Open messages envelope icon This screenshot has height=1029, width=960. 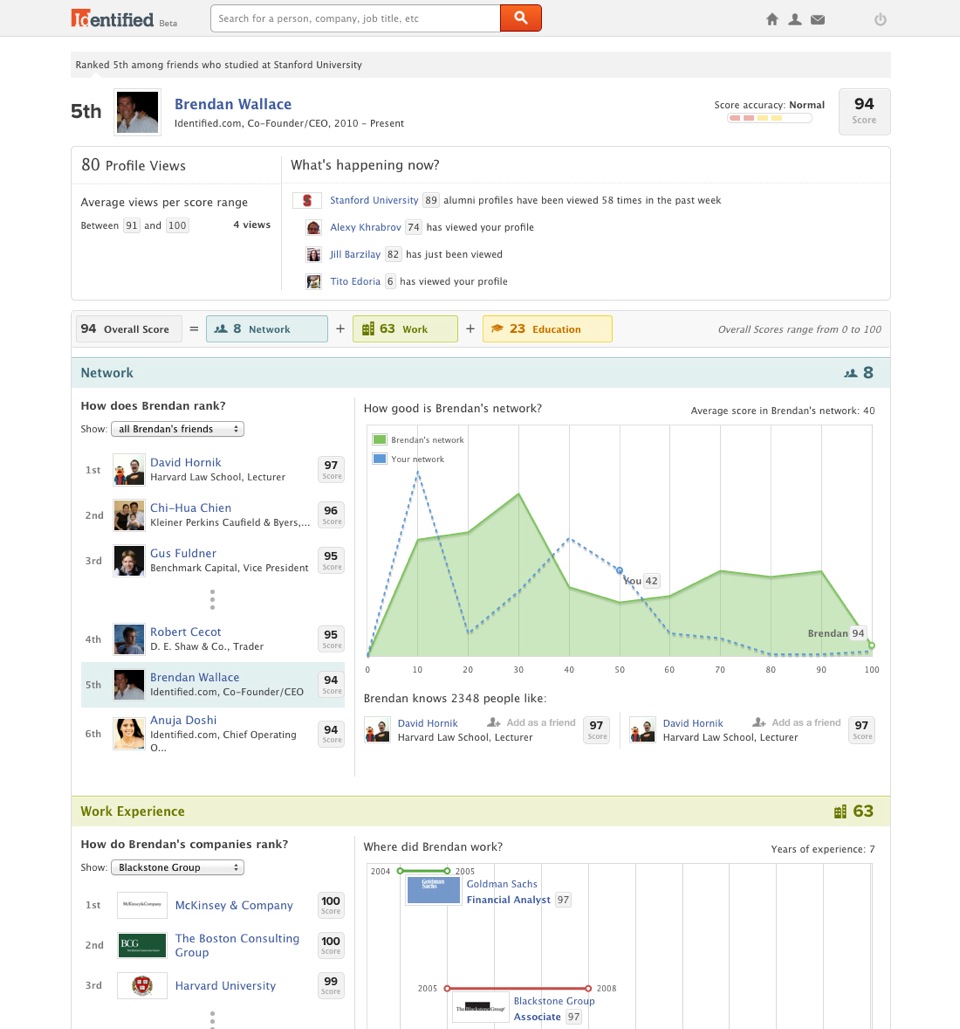click(818, 20)
